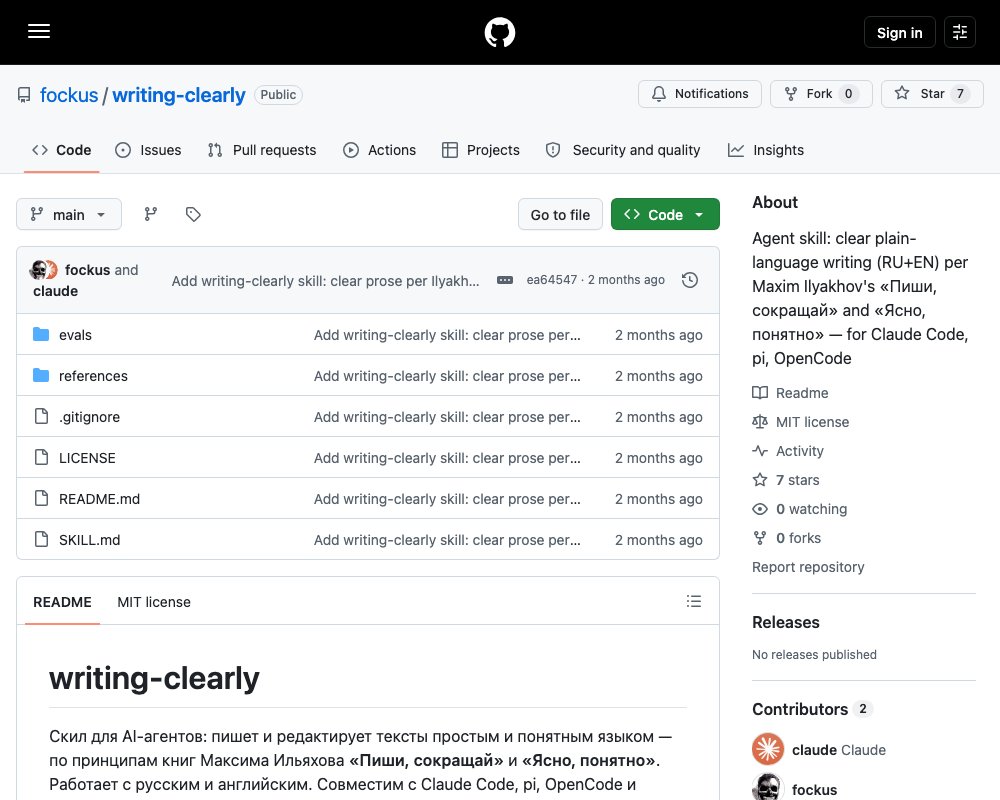Open the Contributors heading link
Screen dimensions: 1000x800
click(x=812, y=709)
